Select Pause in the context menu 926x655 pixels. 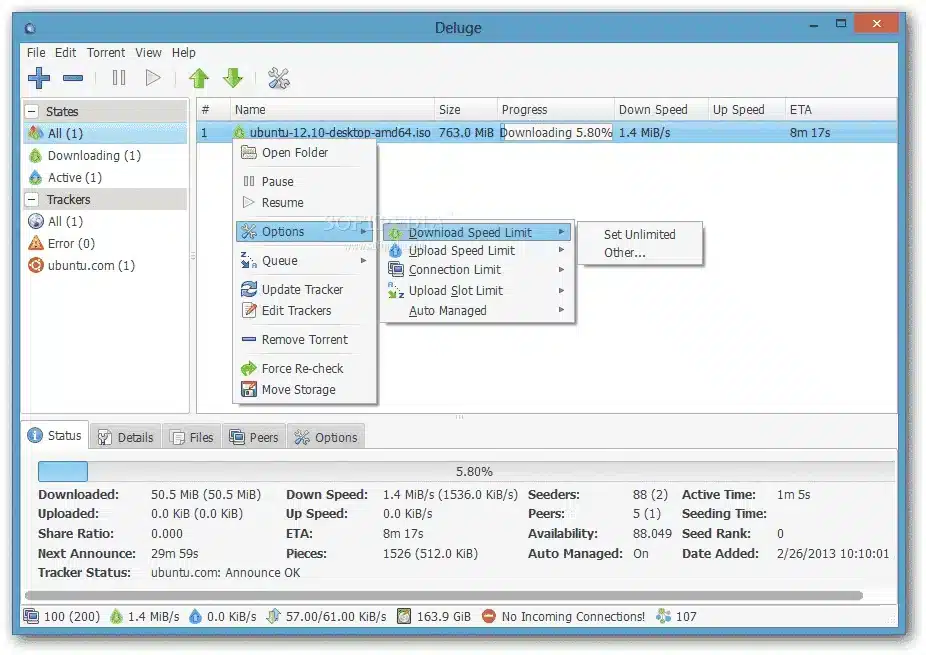coord(305,181)
